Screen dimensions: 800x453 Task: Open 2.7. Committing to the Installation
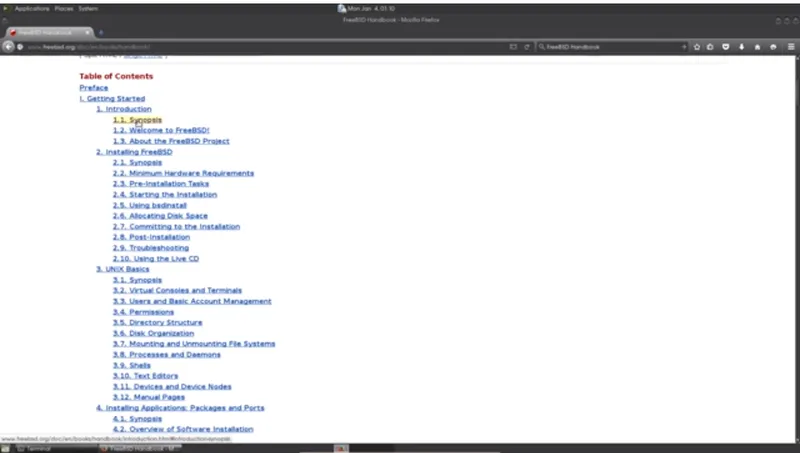coord(177,226)
